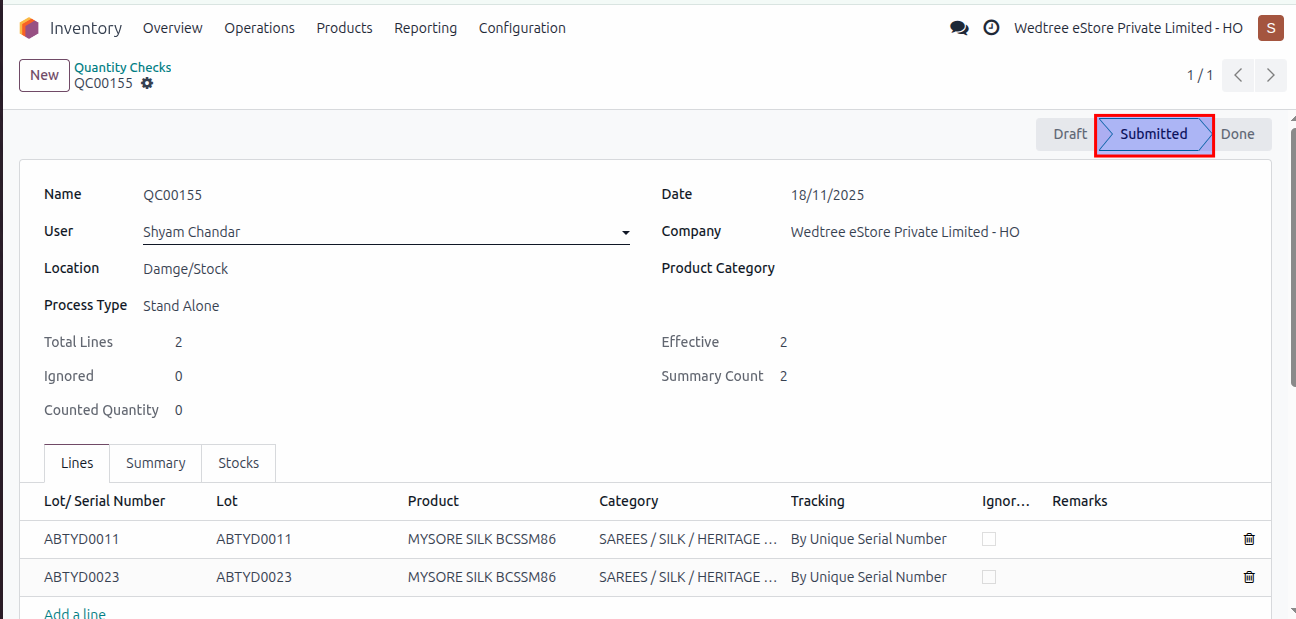Viewport: 1296px width, 619px height.
Task: Set the status to Done
Action: pos(1237,134)
